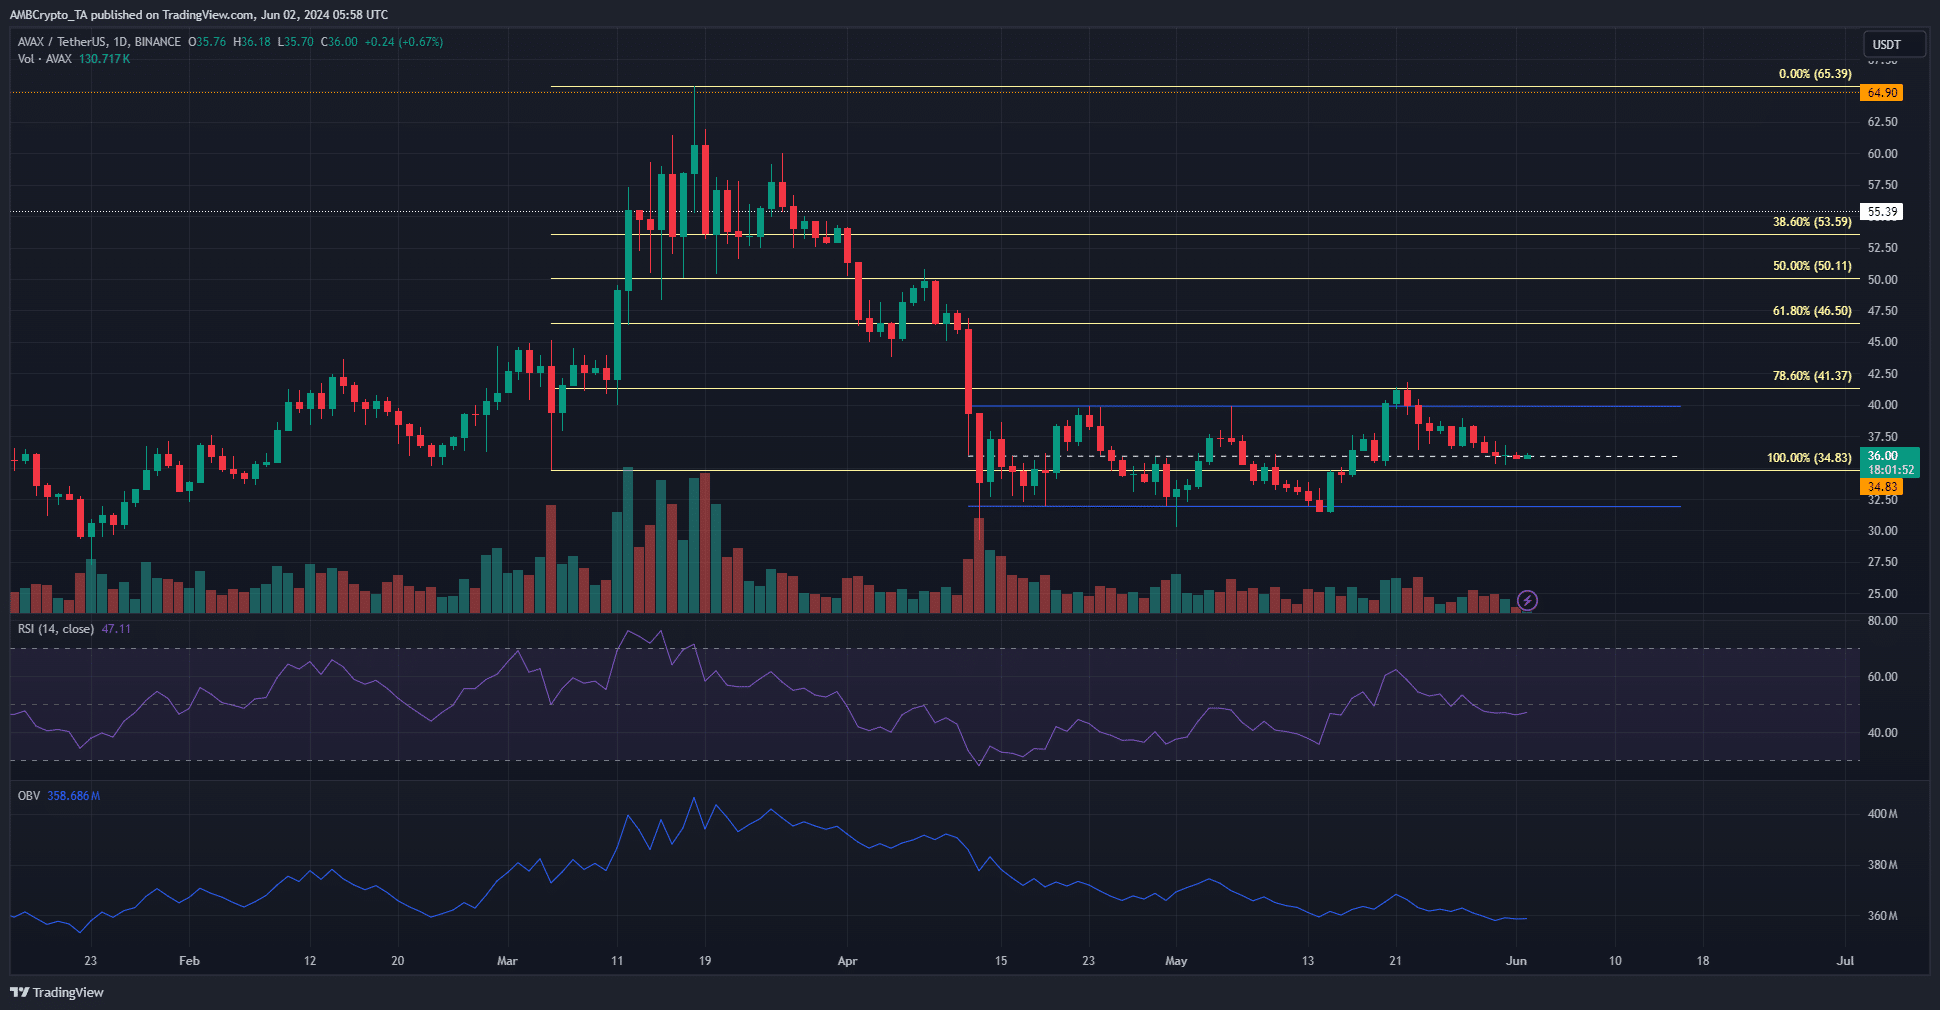Select the 50.00% (50.11) Fibonacci label
Screen dimensions: 1940x1010
[x=1812, y=266]
